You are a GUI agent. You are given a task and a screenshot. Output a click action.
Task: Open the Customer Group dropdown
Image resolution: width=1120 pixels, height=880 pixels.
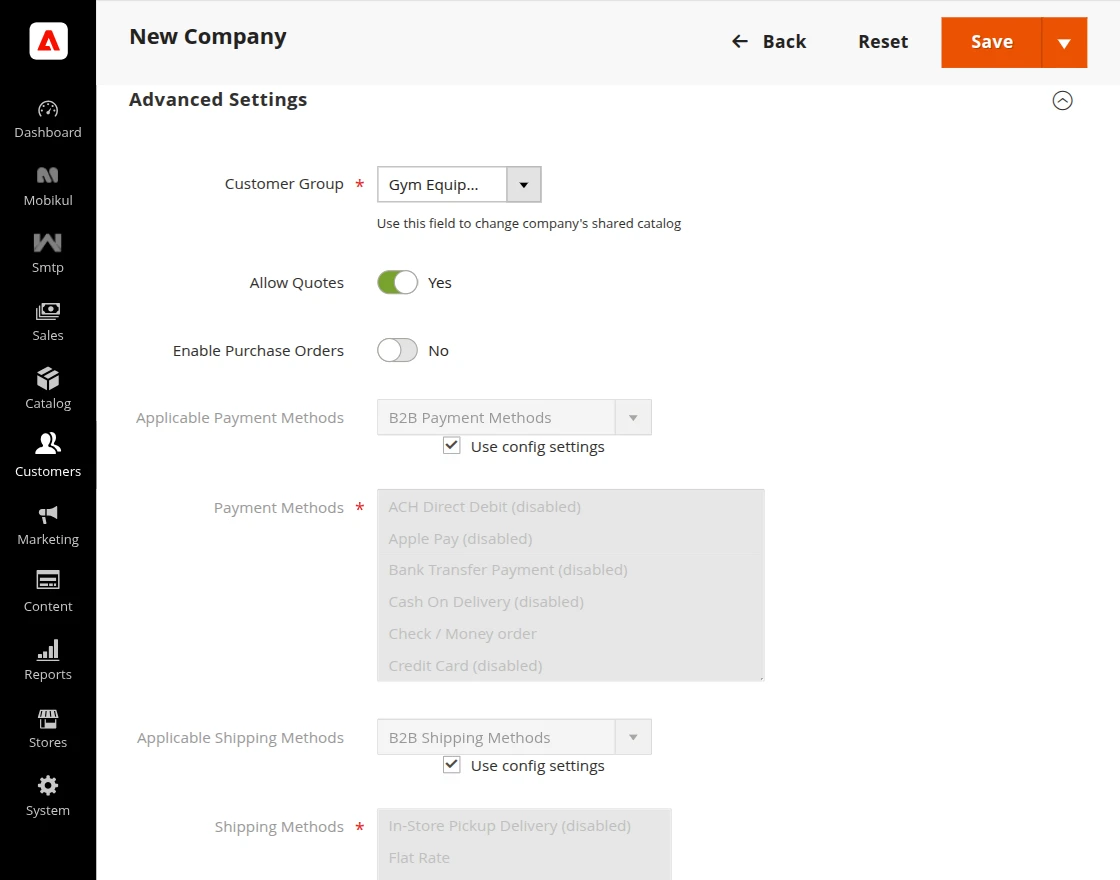459,185
